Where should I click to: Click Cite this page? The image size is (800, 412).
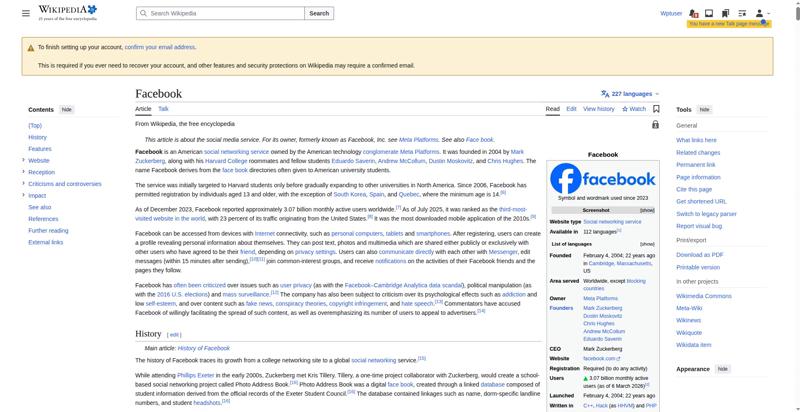tap(694, 189)
